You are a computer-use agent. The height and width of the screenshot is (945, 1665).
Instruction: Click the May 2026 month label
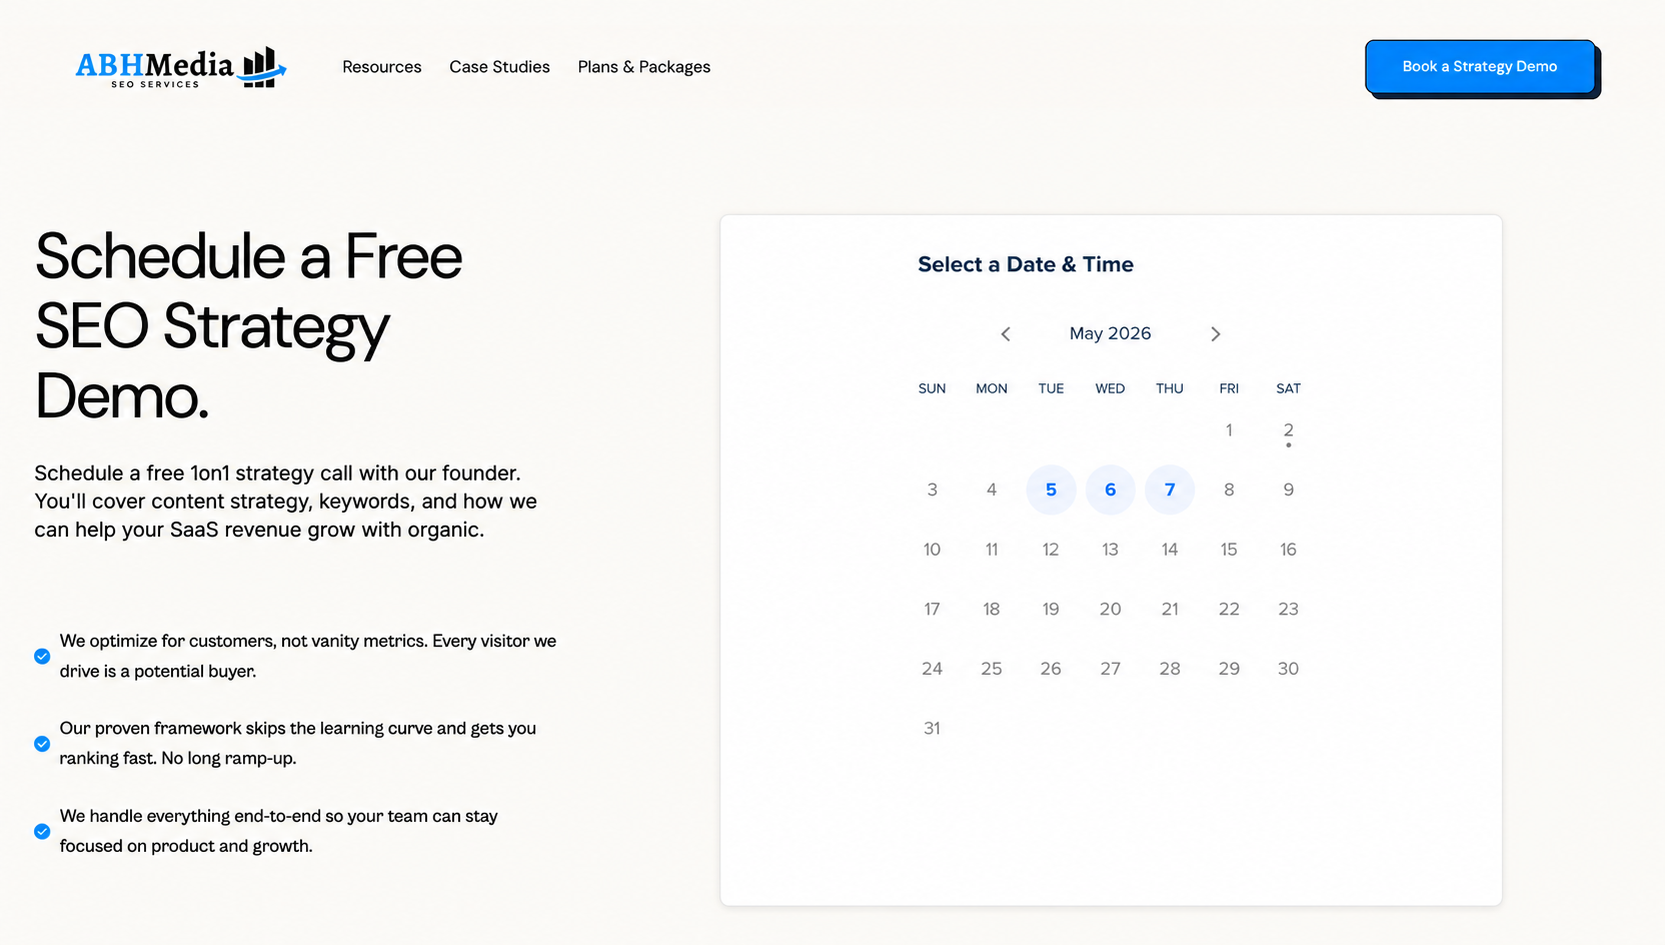pos(1110,334)
